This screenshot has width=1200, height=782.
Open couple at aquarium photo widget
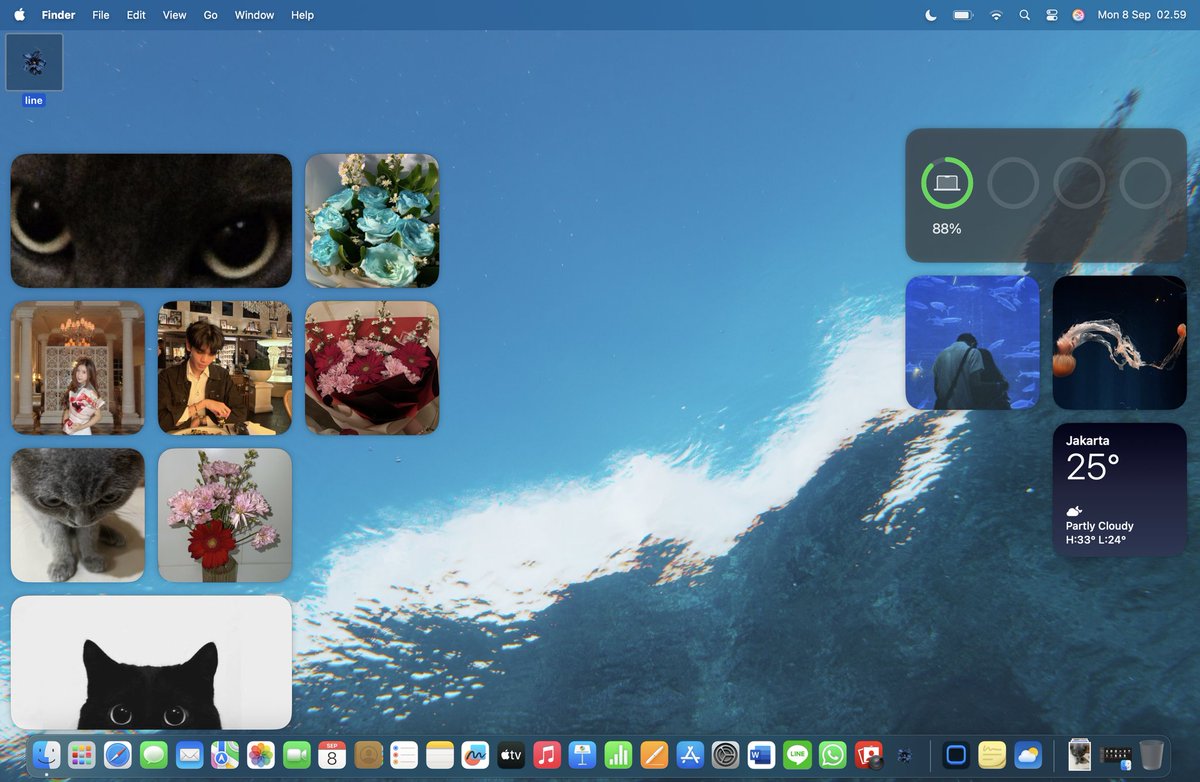click(x=972, y=343)
